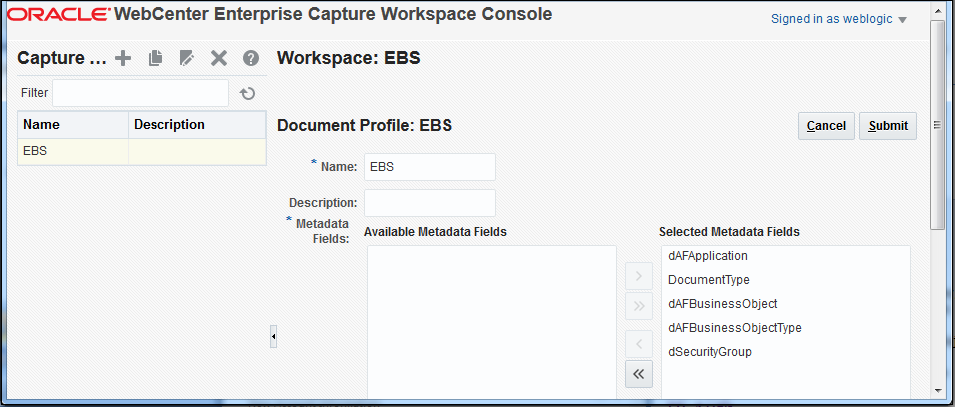Screen dimensions: 955x407
Task: Remove all fields from Selected list
Action: click(x=638, y=374)
